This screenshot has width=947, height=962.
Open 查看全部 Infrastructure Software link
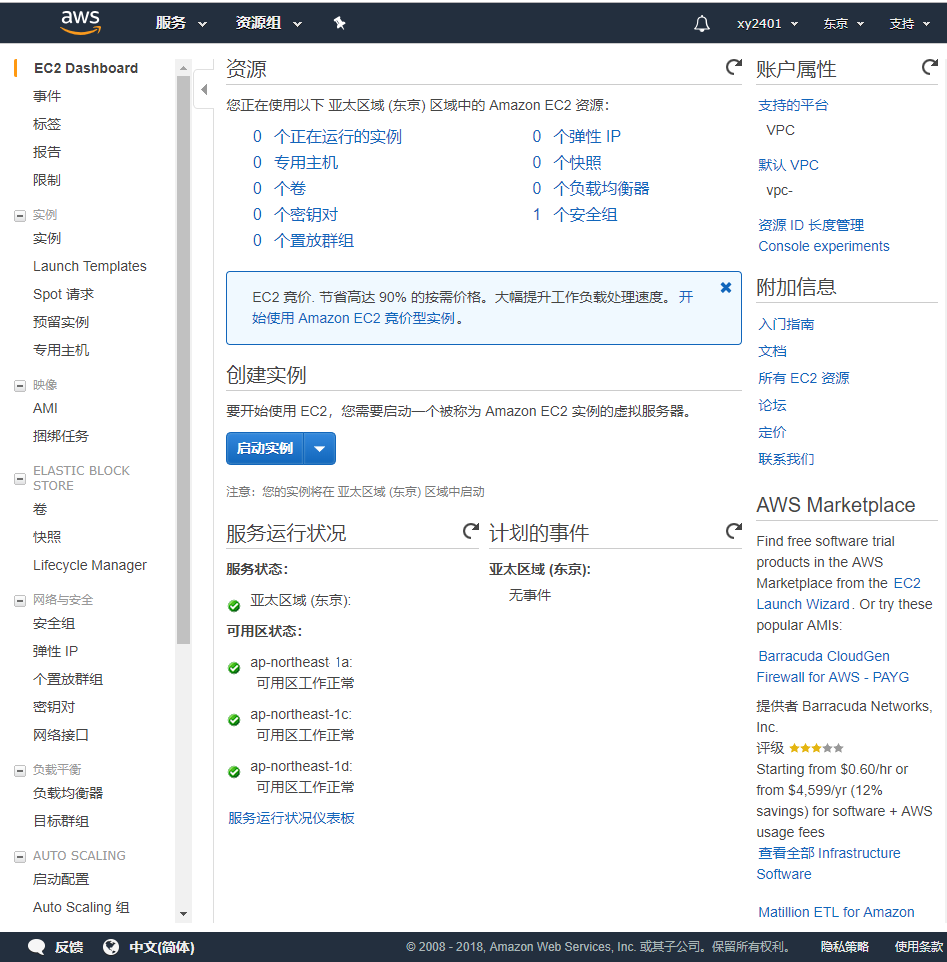(x=829, y=863)
